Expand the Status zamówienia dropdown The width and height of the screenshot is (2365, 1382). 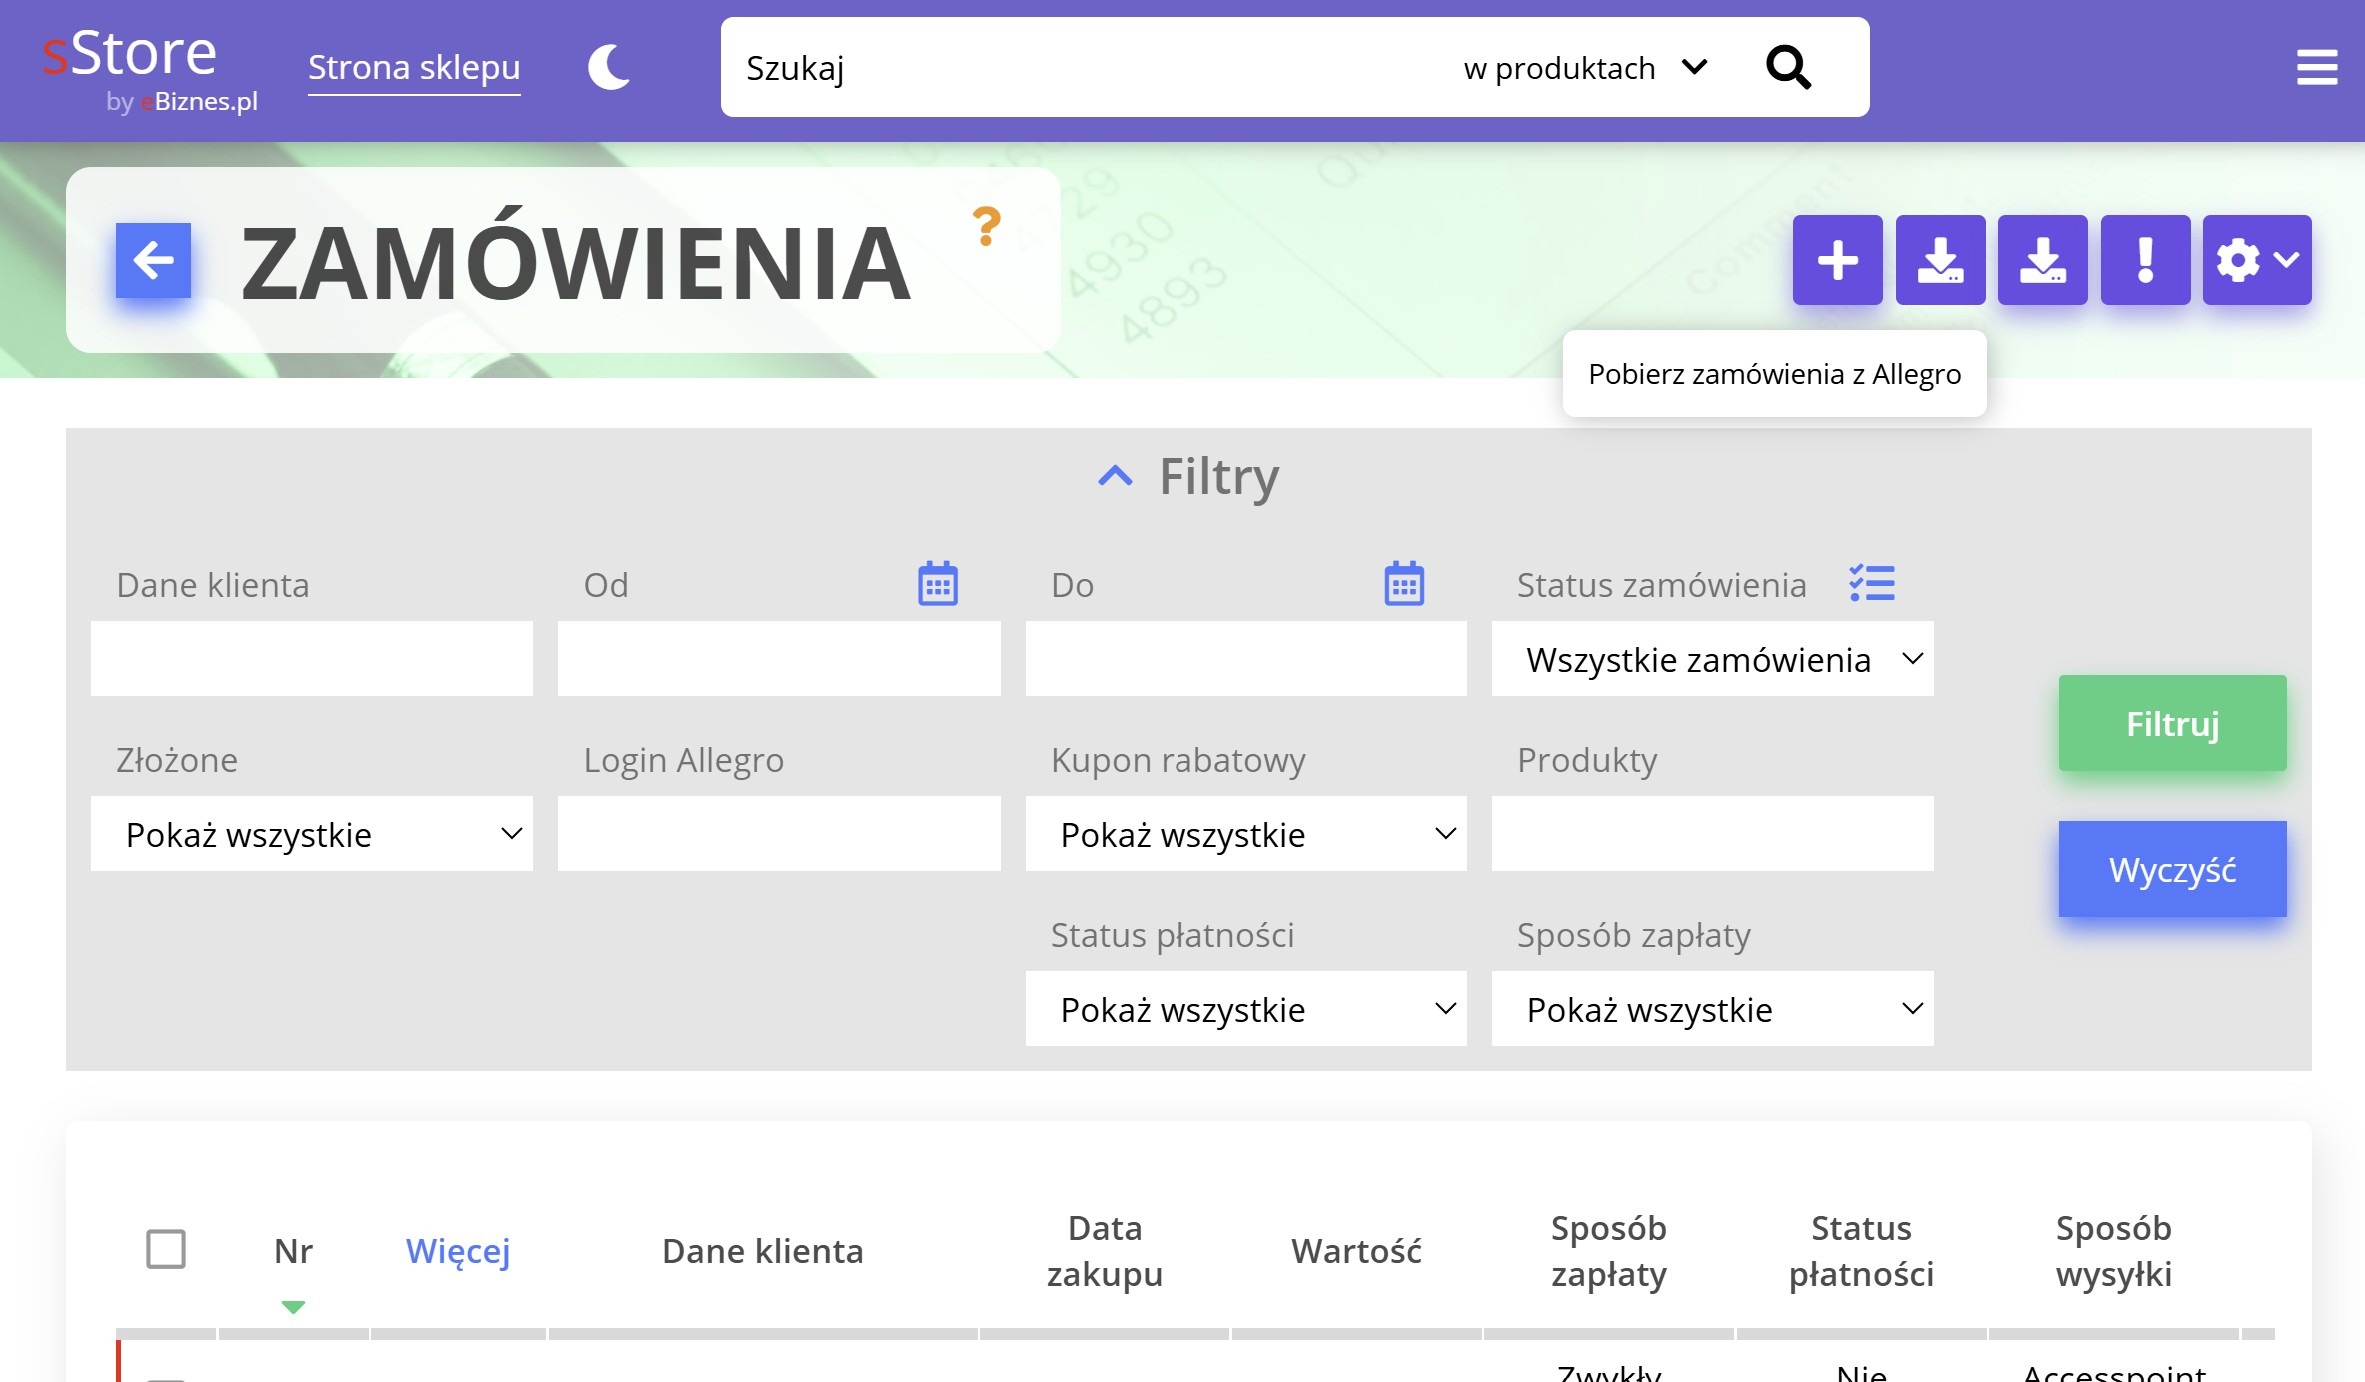[x=1712, y=659]
